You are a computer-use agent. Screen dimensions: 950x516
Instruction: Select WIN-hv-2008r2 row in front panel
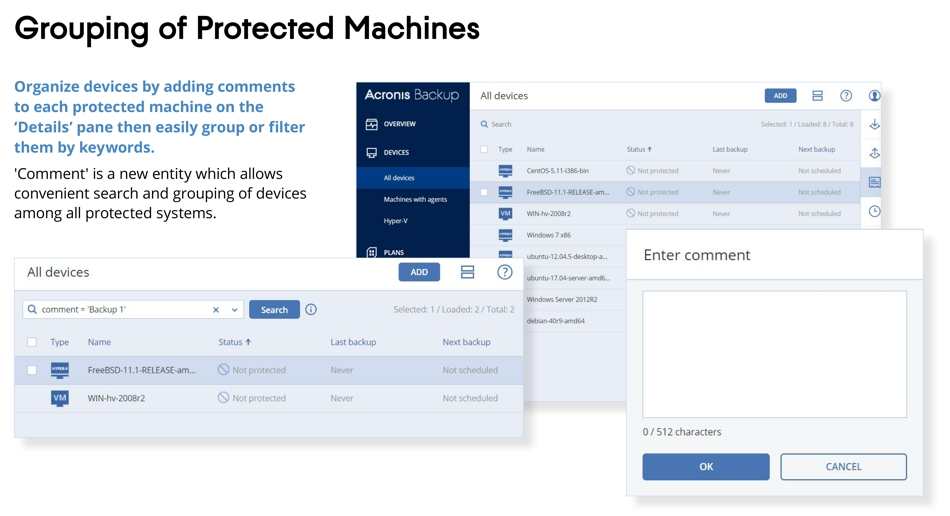point(268,399)
